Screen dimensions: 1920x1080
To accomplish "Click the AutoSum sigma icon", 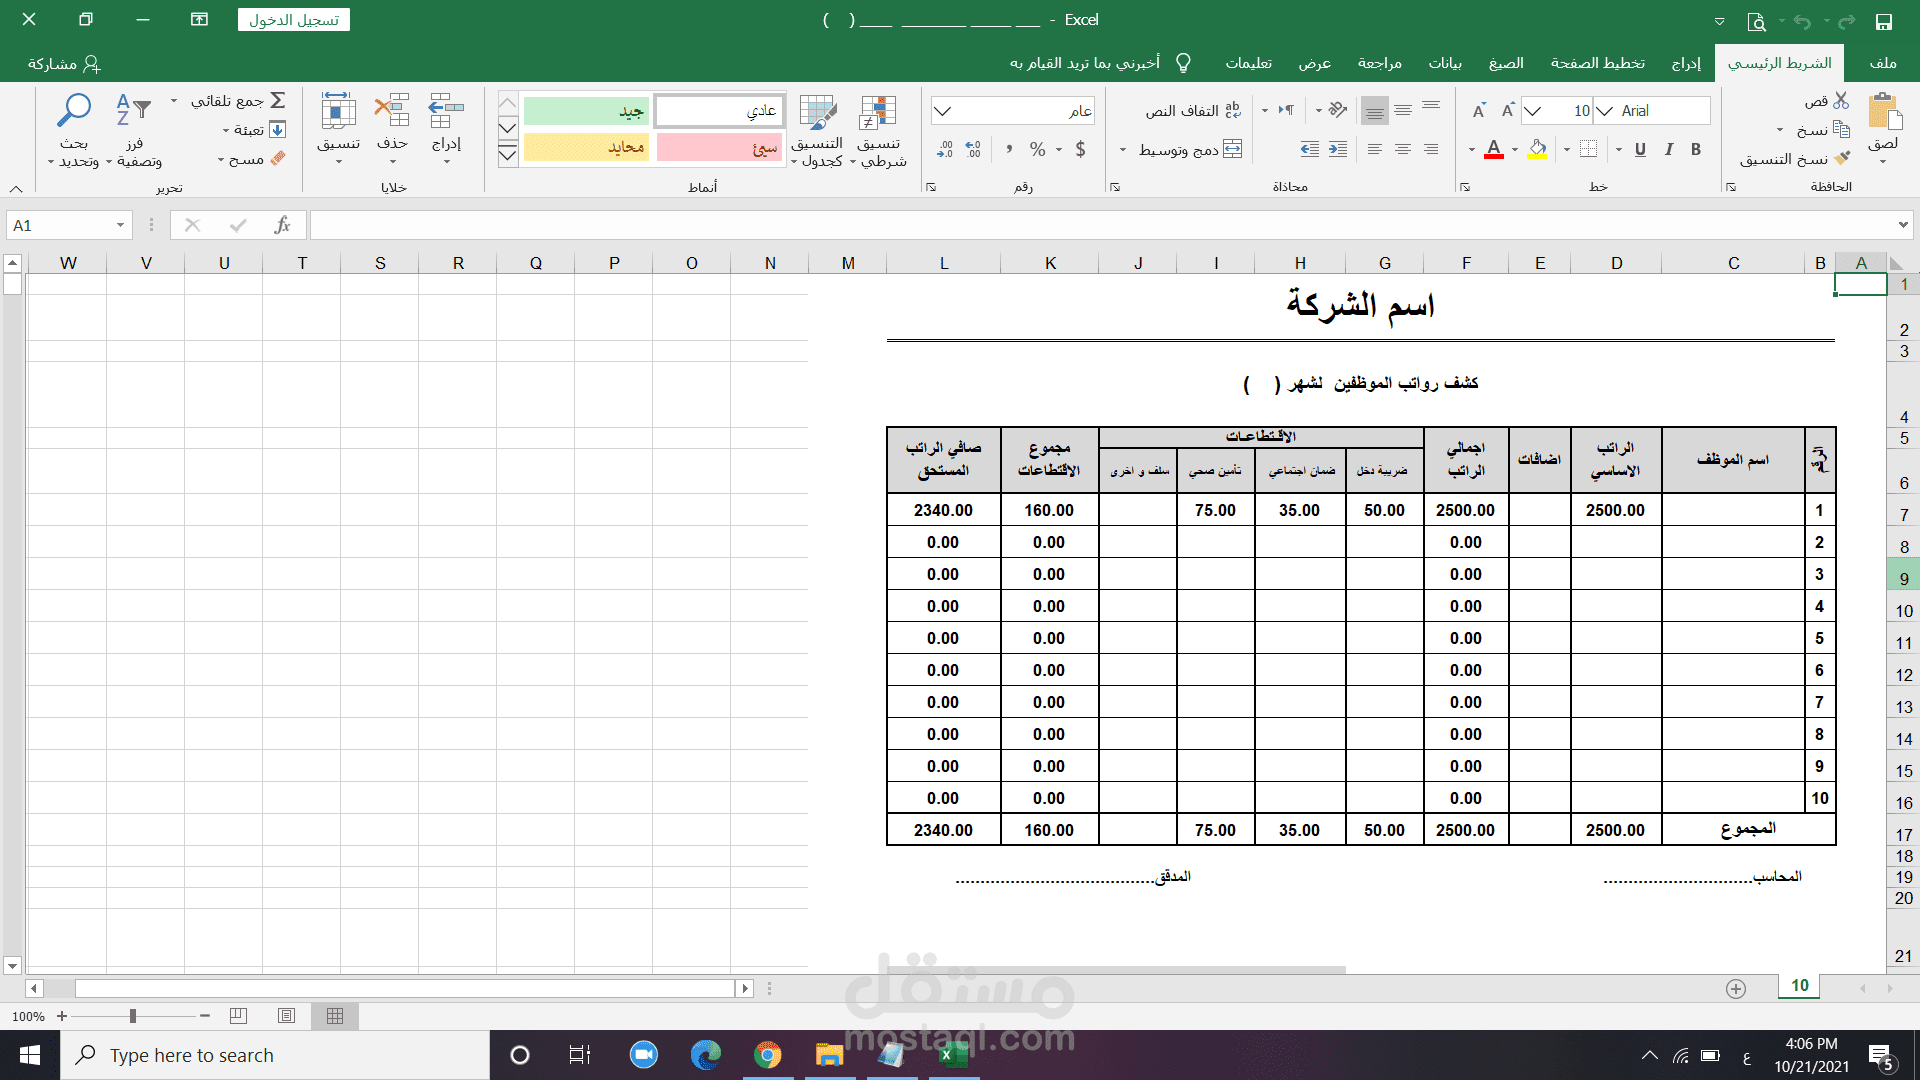I will [278, 100].
